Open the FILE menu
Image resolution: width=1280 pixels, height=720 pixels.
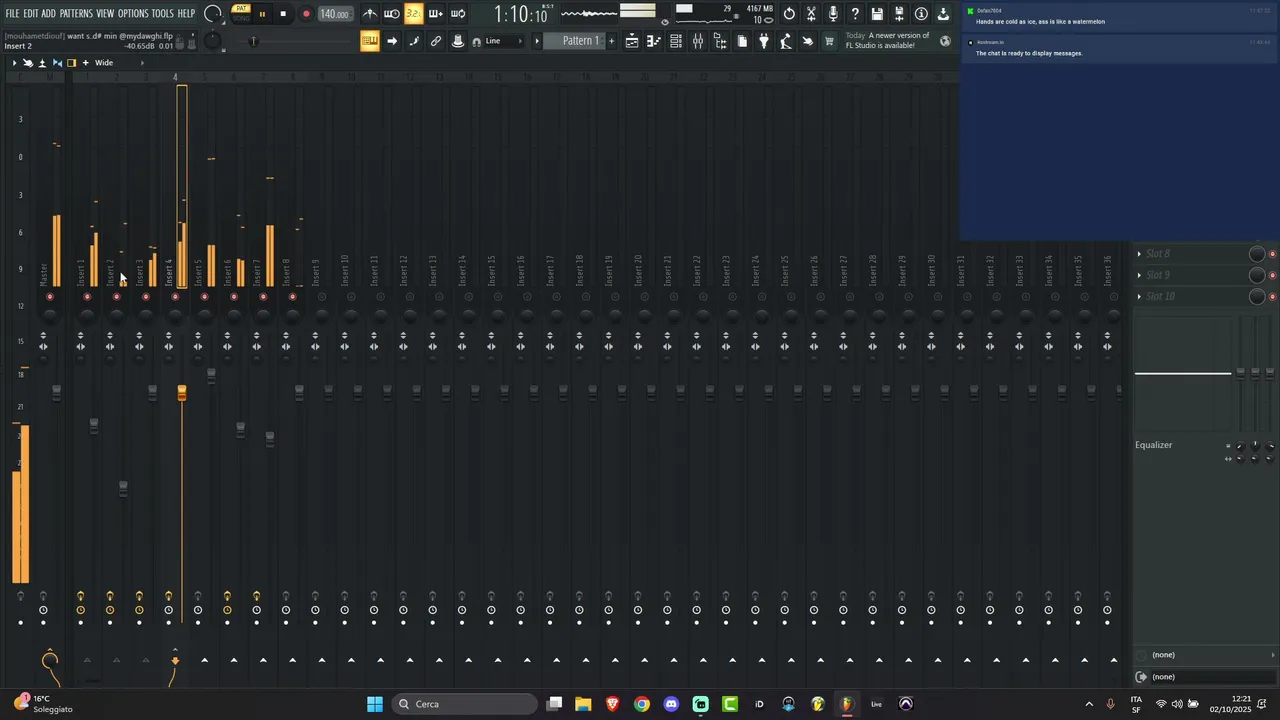[12, 14]
